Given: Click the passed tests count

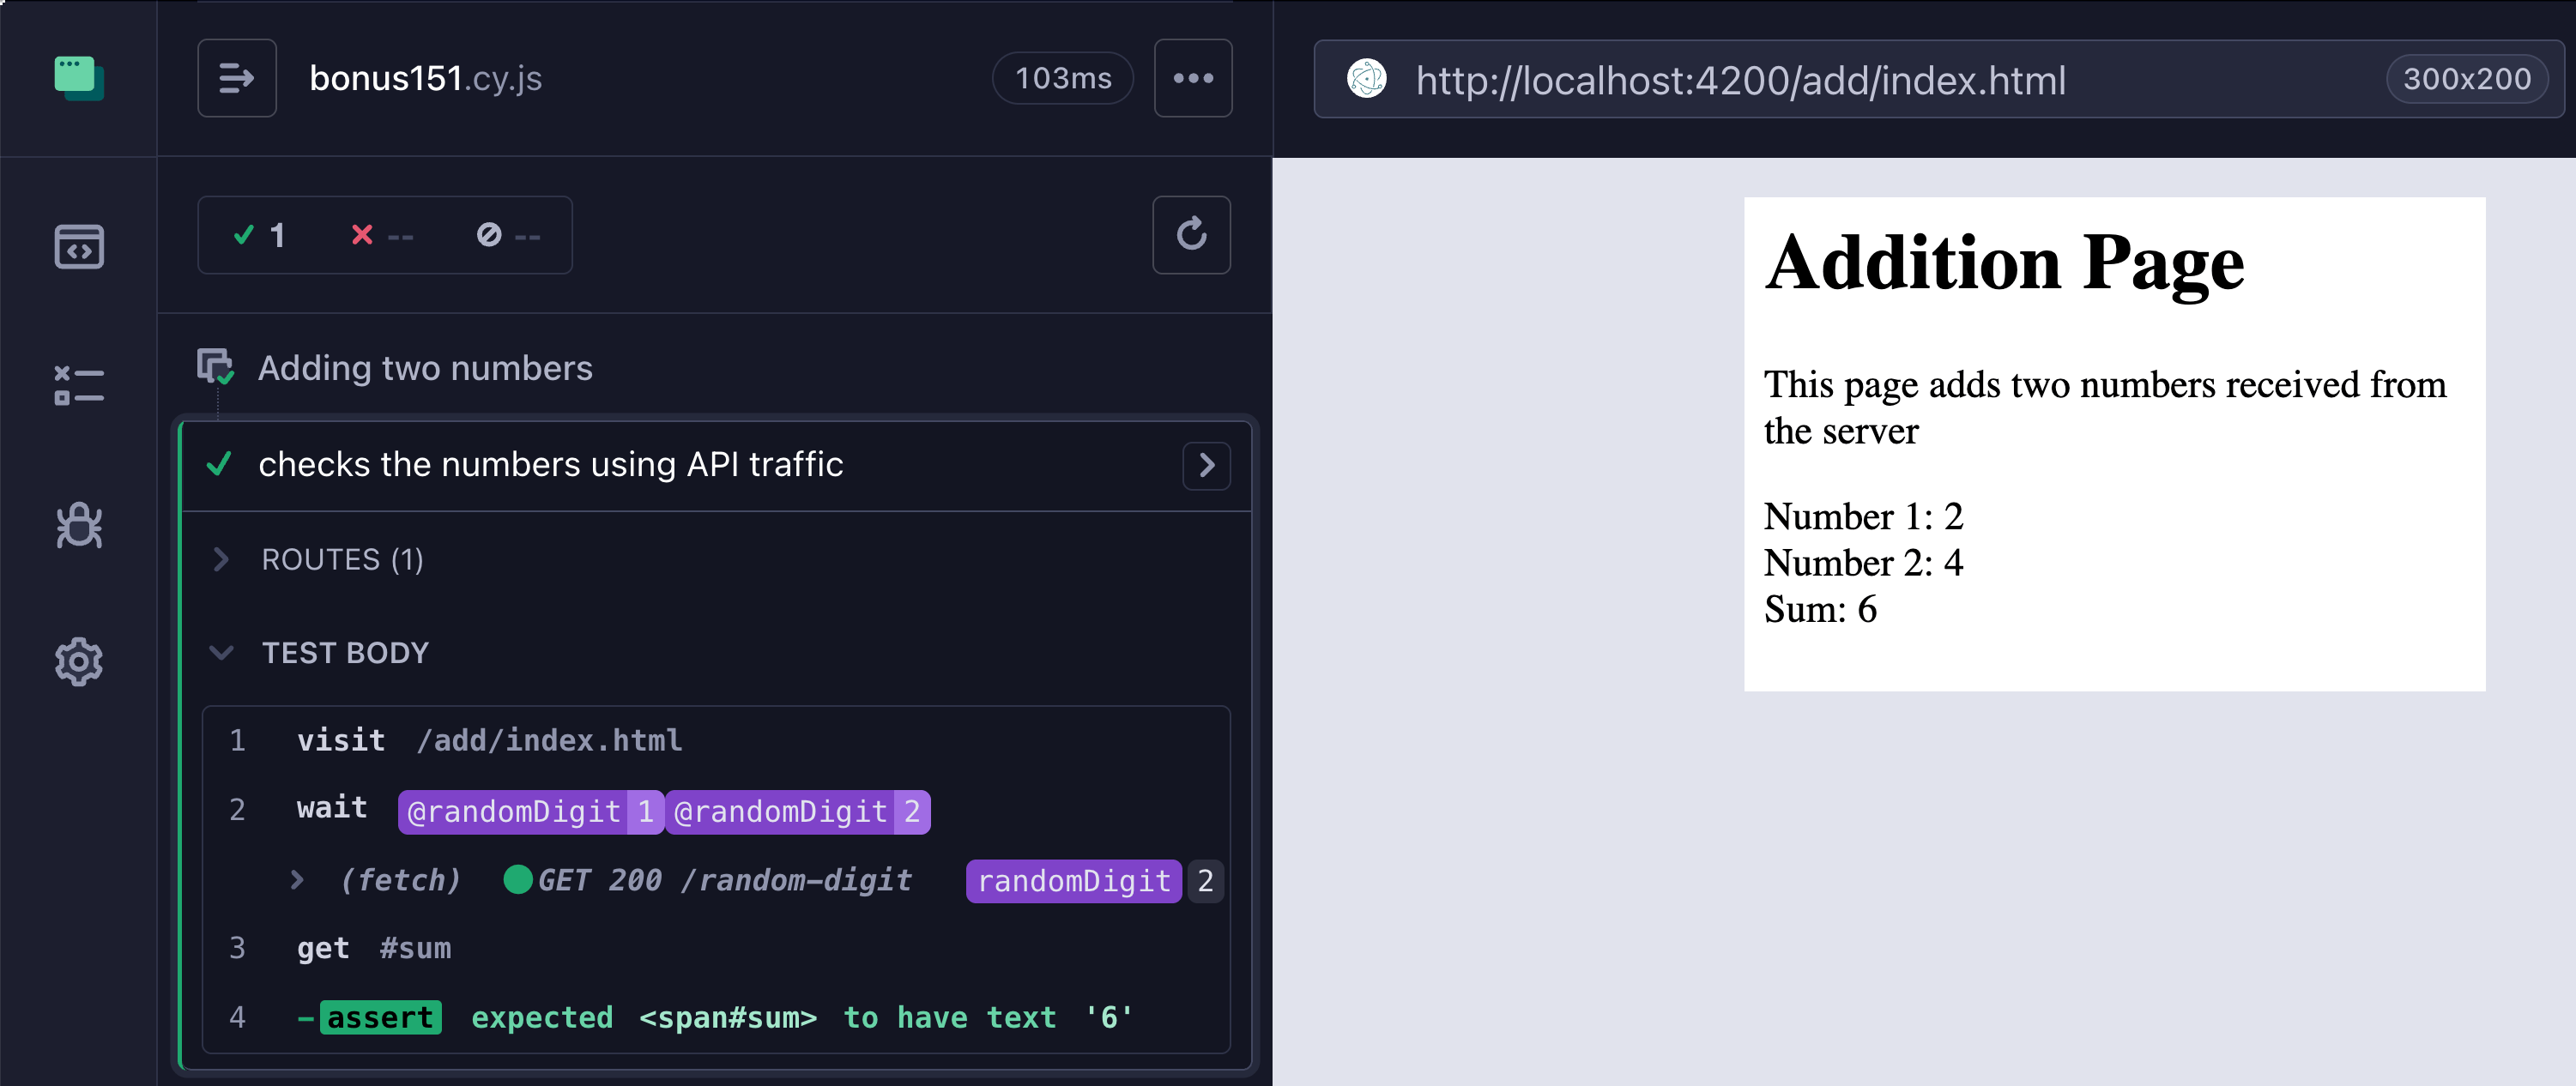Looking at the screenshot, I should [x=259, y=235].
